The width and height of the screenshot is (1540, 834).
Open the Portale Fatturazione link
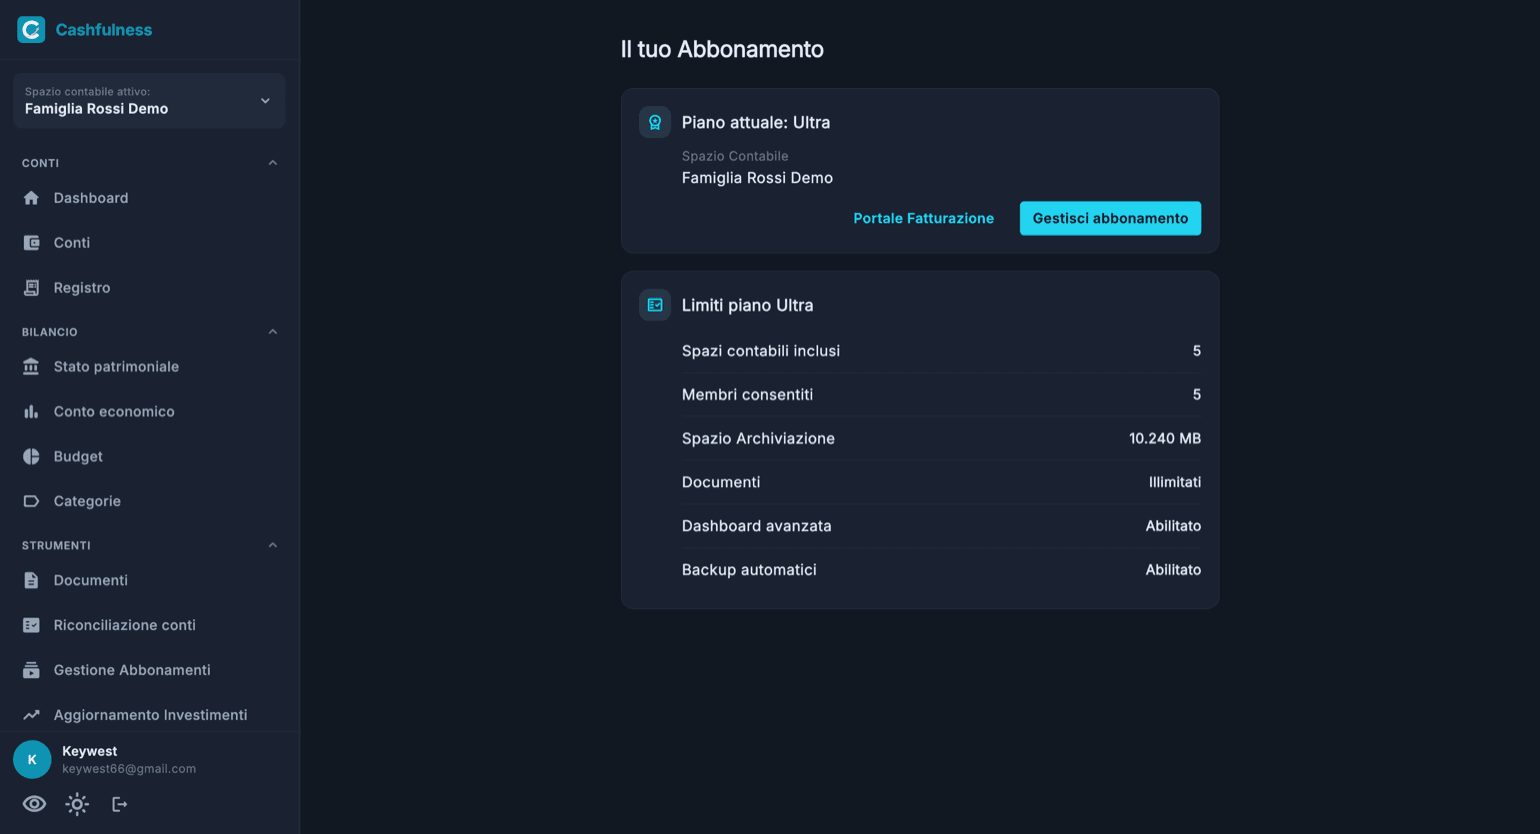tap(923, 218)
